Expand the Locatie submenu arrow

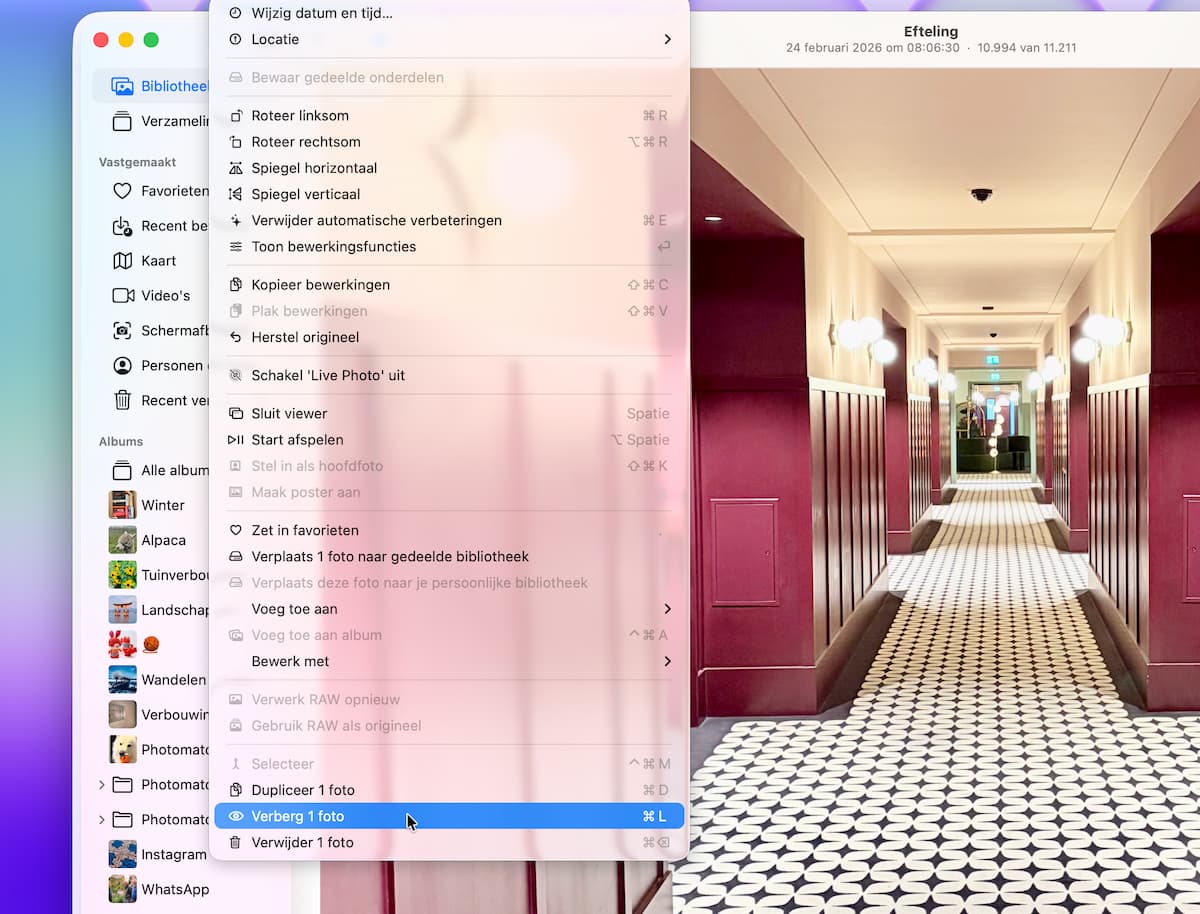click(x=667, y=40)
